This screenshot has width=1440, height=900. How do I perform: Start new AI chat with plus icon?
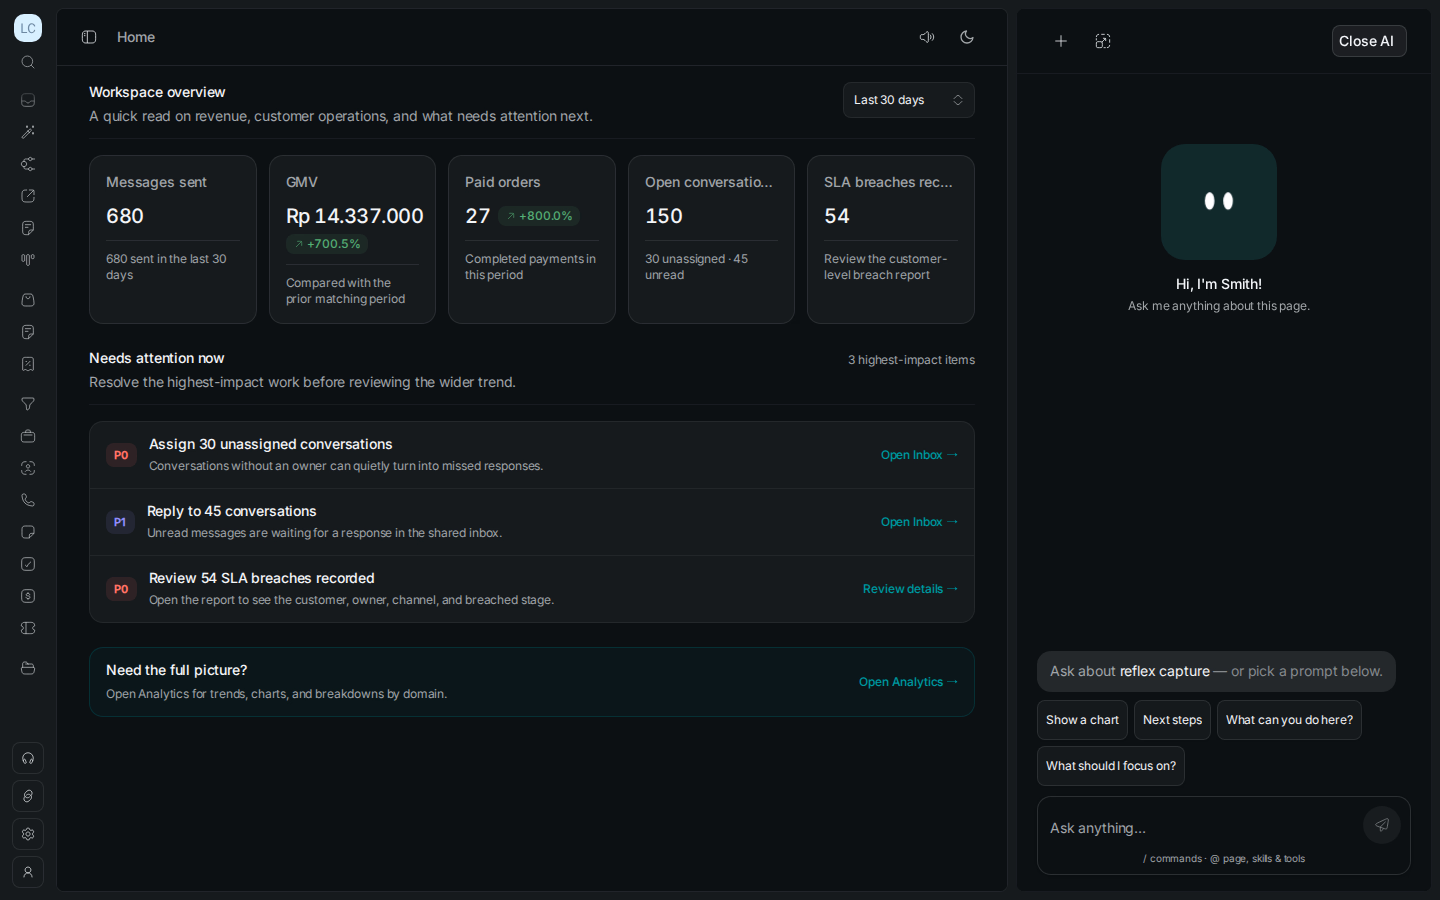coord(1061,41)
